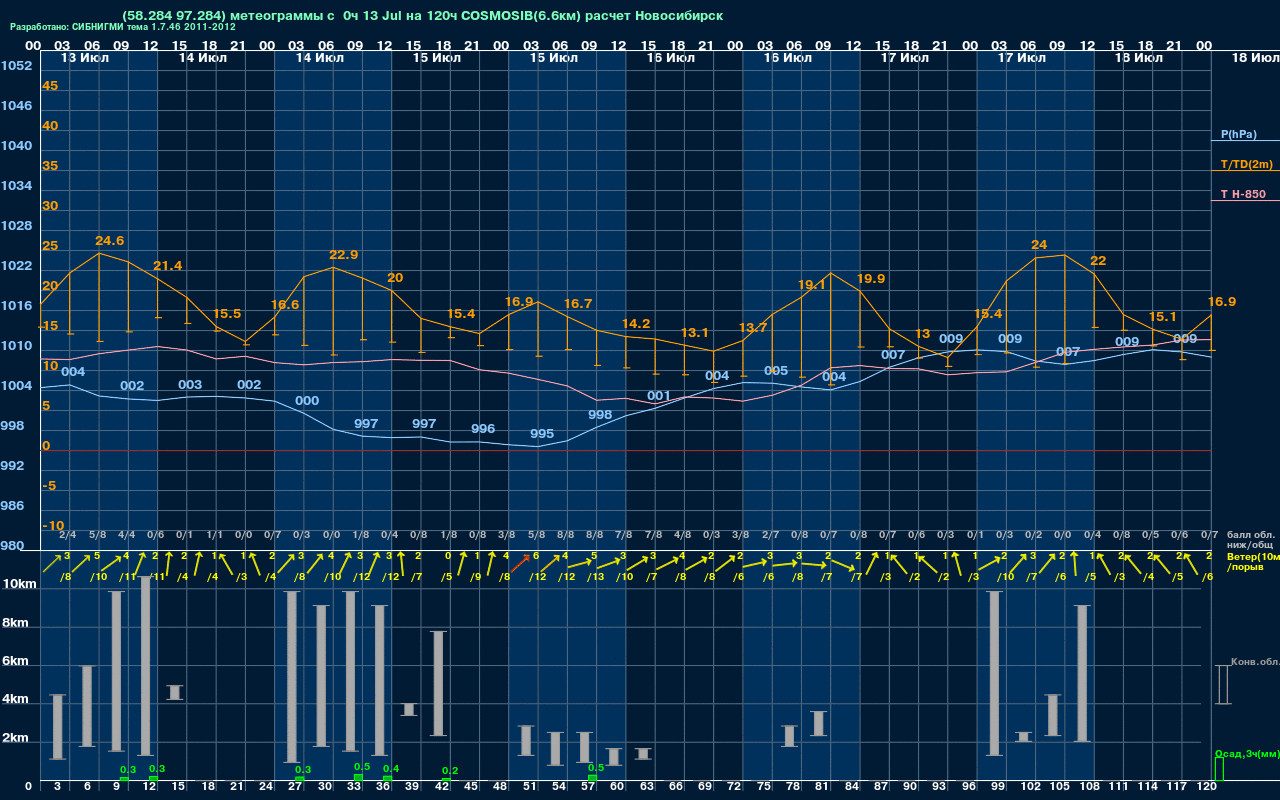Click the 13 Июл date label
The image size is (1280, 800).
[x=86, y=58]
